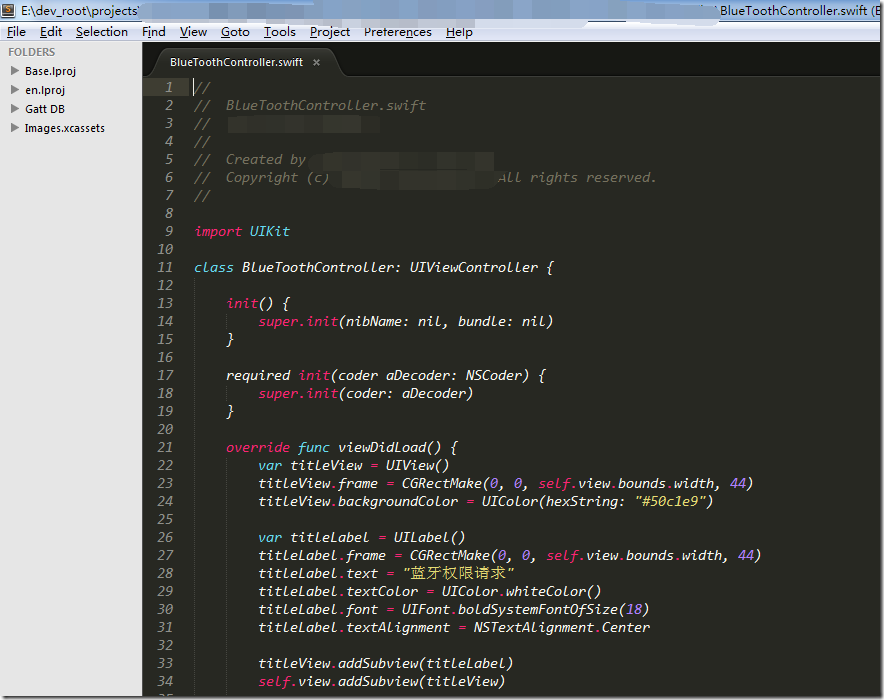Click the "#50c1e9" hex string
The height and width of the screenshot is (700, 884).
pos(670,502)
